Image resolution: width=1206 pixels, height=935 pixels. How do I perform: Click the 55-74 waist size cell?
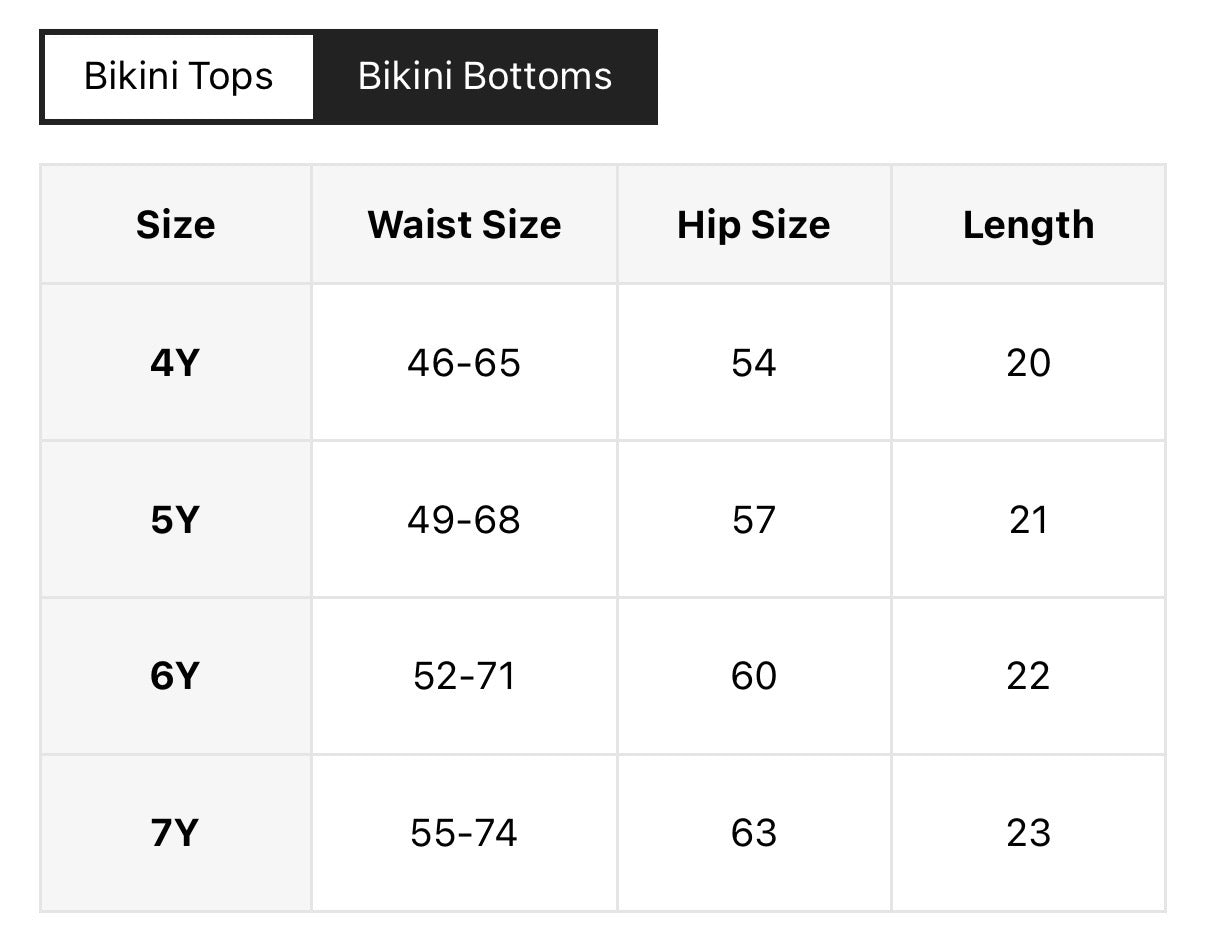tap(464, 833)
